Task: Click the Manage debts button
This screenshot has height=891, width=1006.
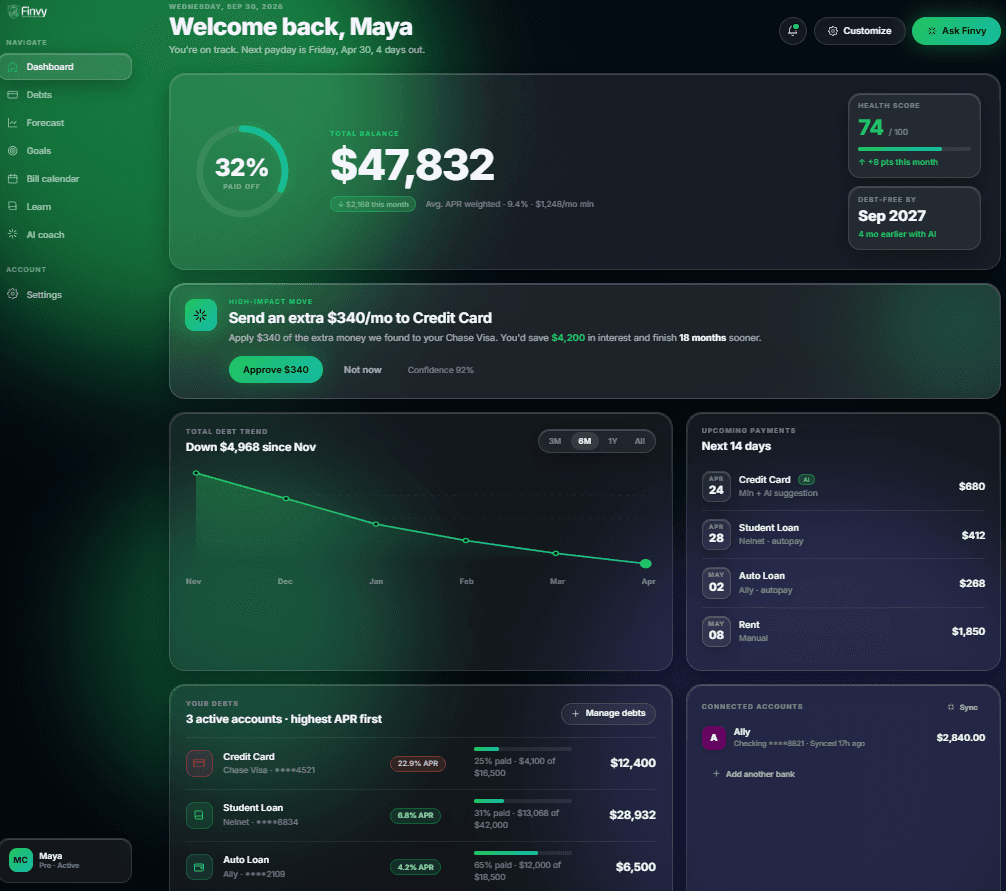Action: click(x=608, y=713)
